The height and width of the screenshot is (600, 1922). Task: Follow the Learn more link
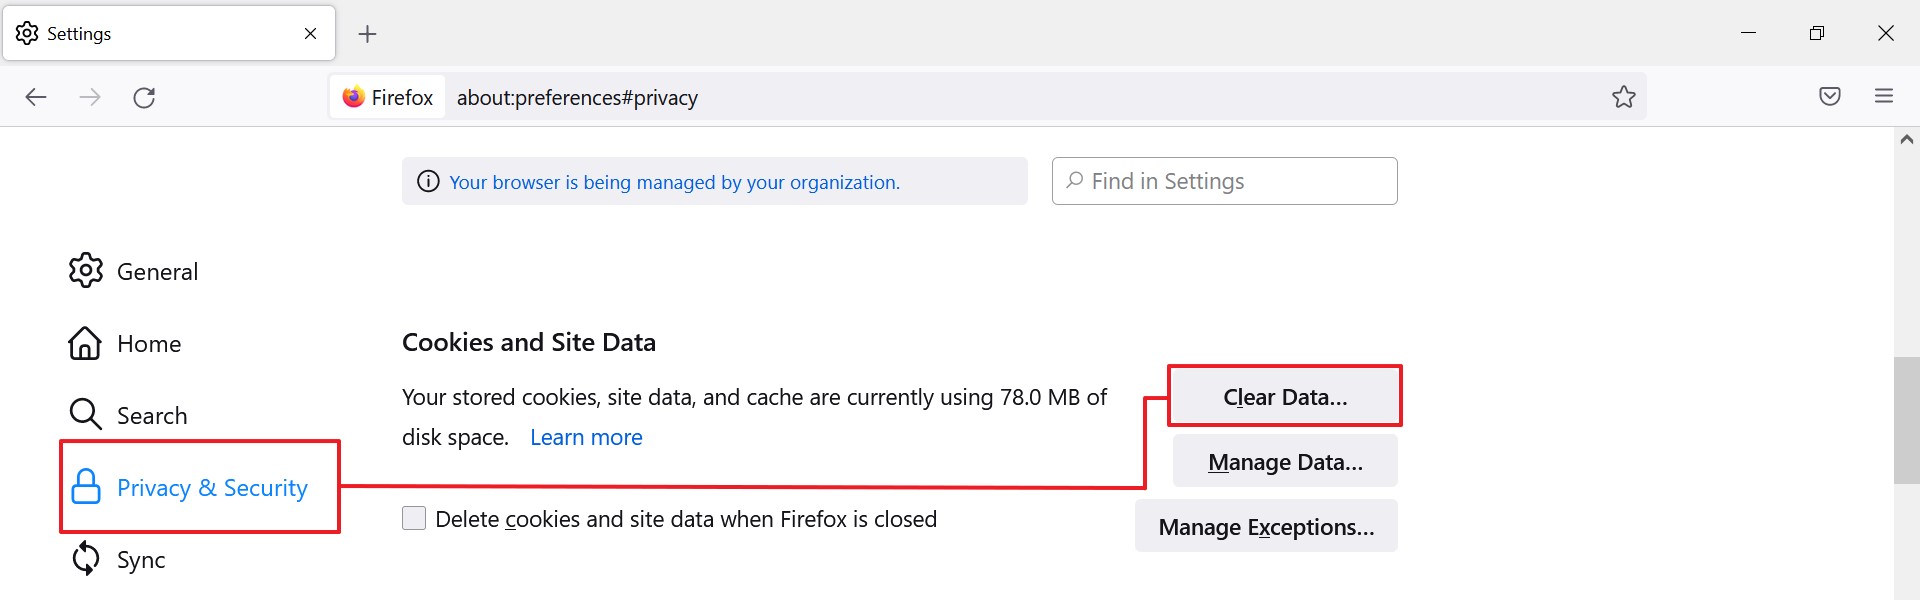(586, 437)
